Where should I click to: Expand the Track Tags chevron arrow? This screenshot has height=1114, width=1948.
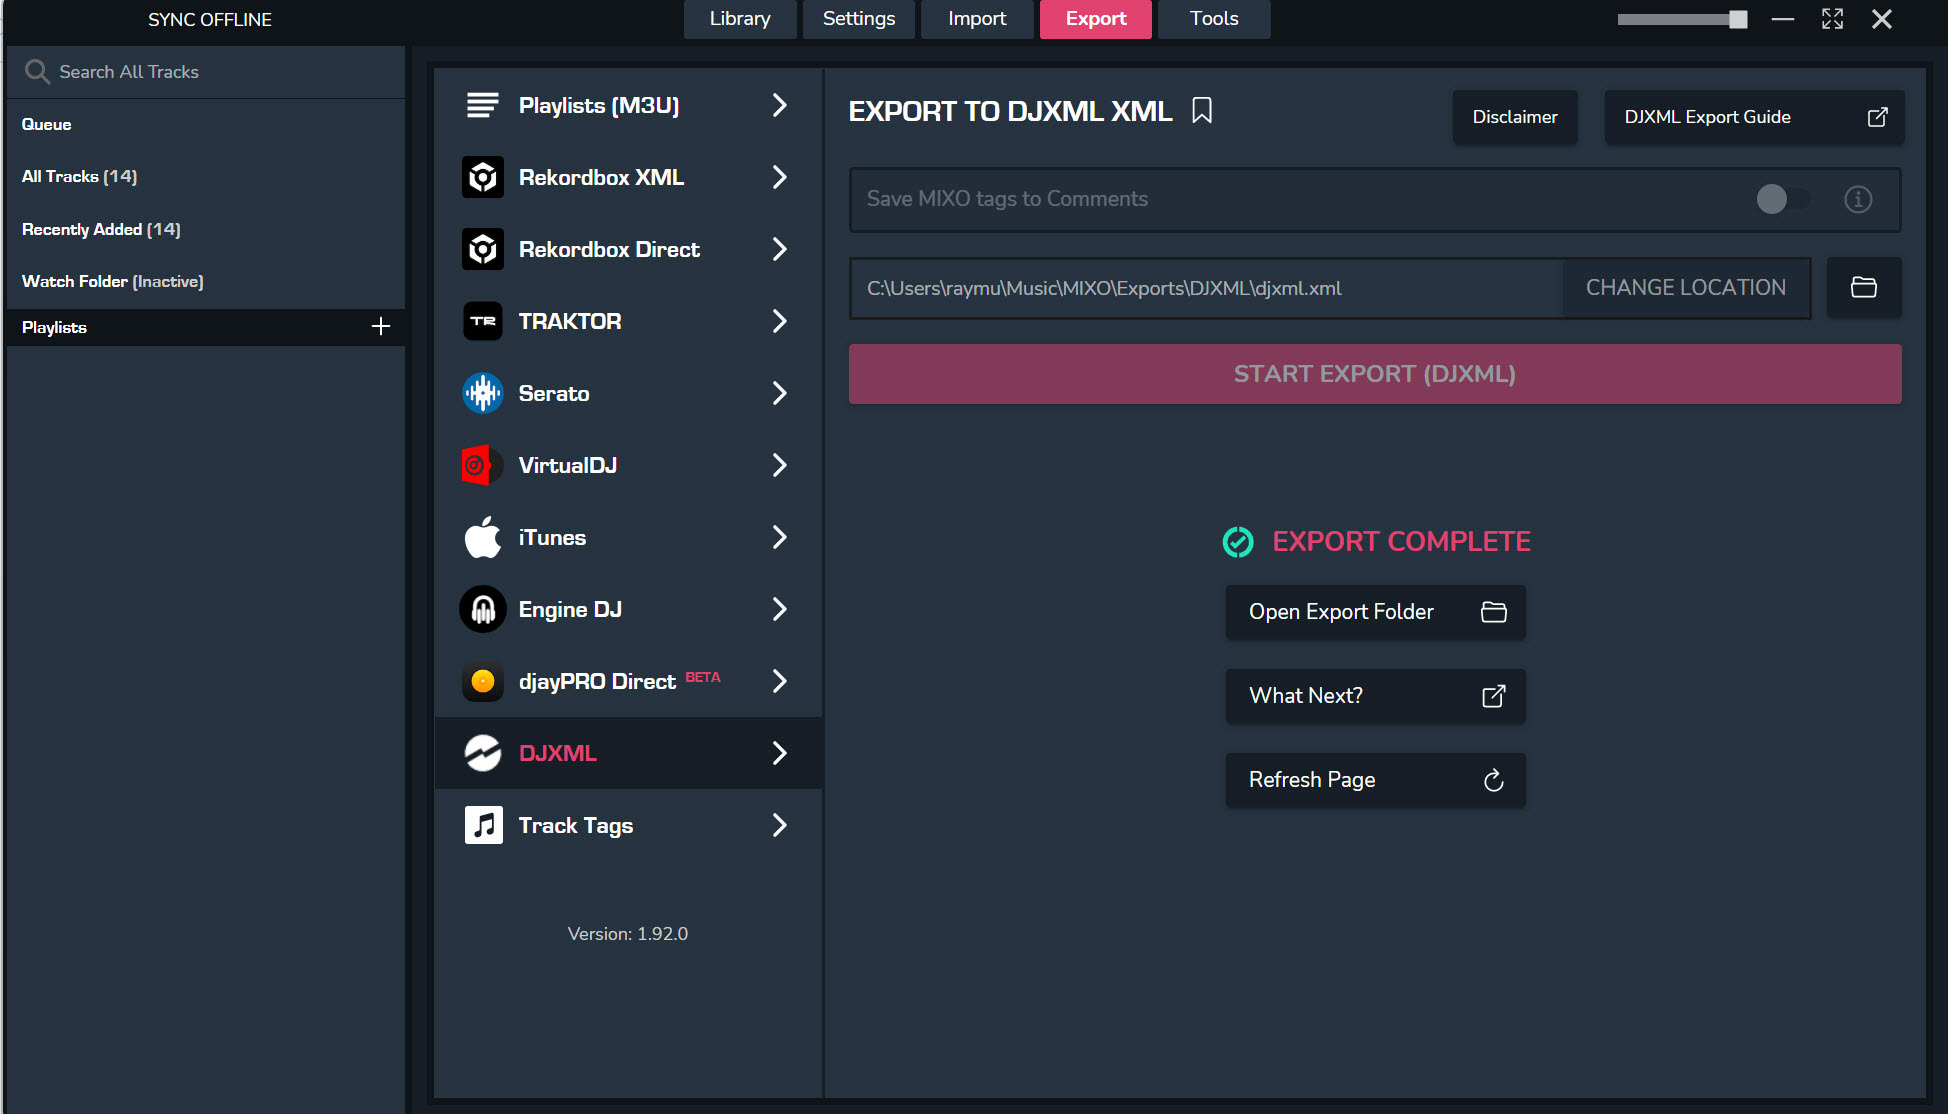click(780, 825)
